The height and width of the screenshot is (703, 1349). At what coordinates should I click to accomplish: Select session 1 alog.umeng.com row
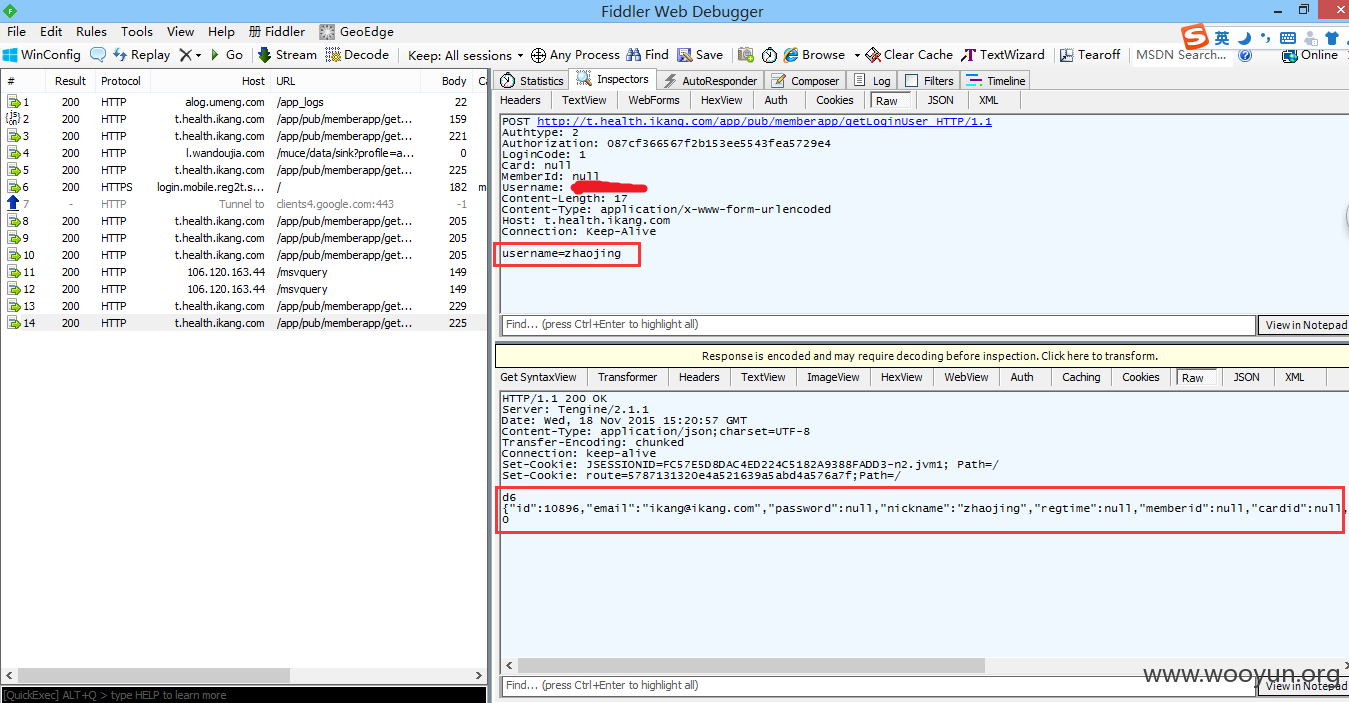244,102
